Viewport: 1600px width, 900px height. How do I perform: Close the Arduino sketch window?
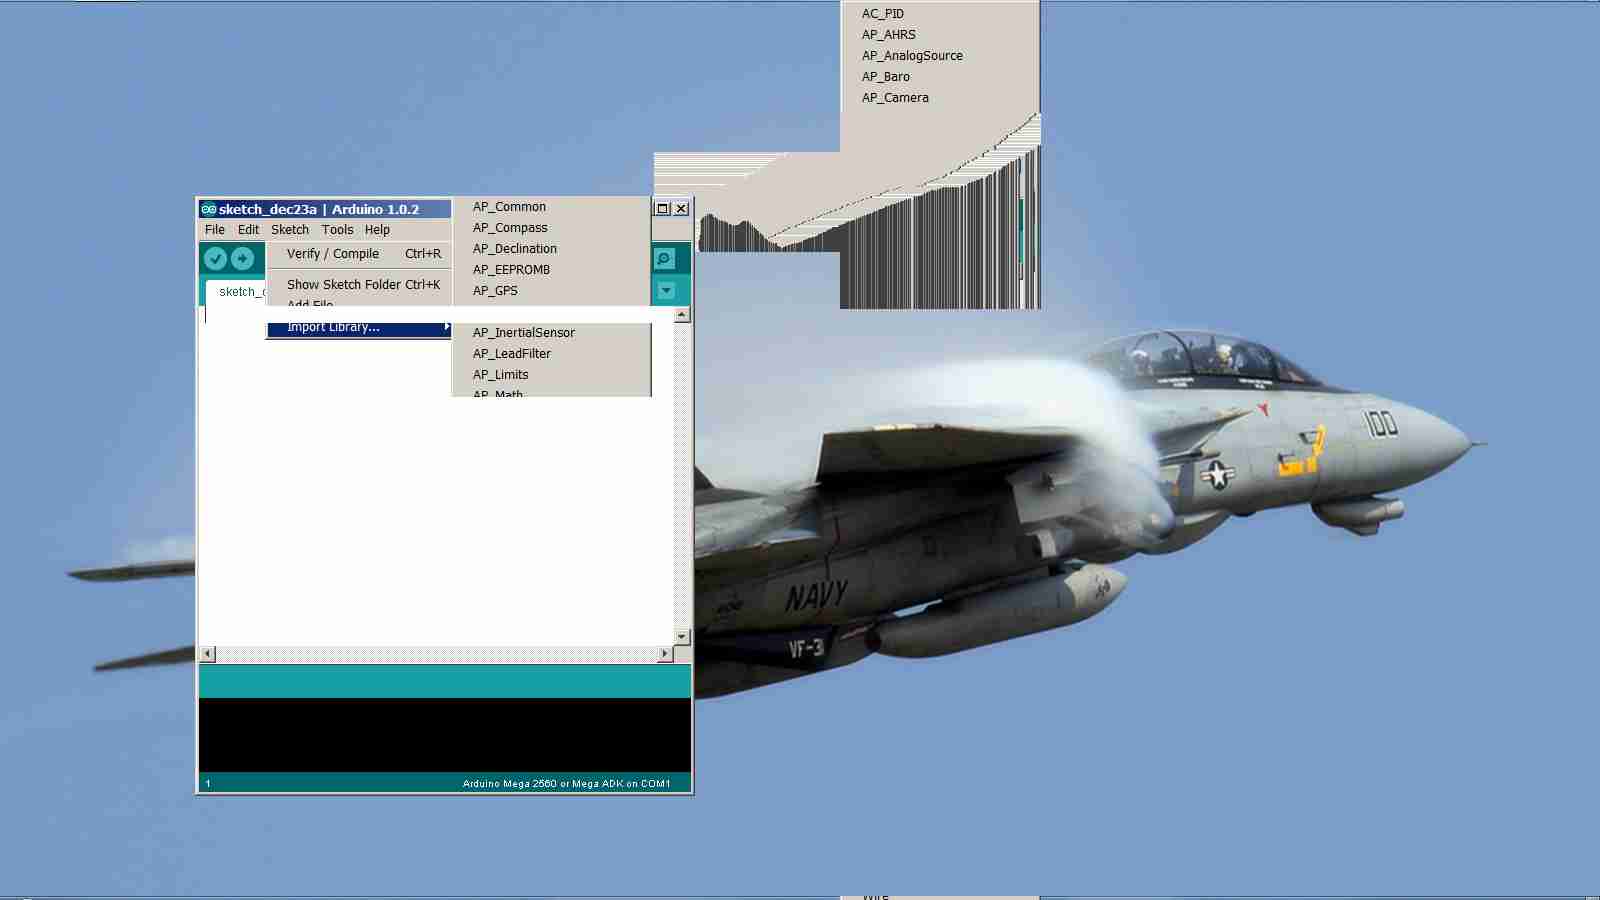coord(681,208)
